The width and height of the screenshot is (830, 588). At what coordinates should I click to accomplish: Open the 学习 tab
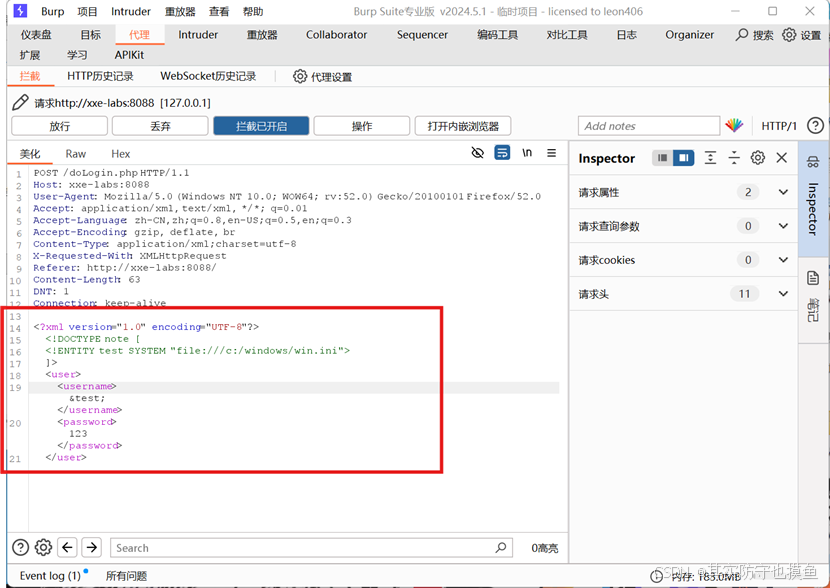tap(77, 55)
